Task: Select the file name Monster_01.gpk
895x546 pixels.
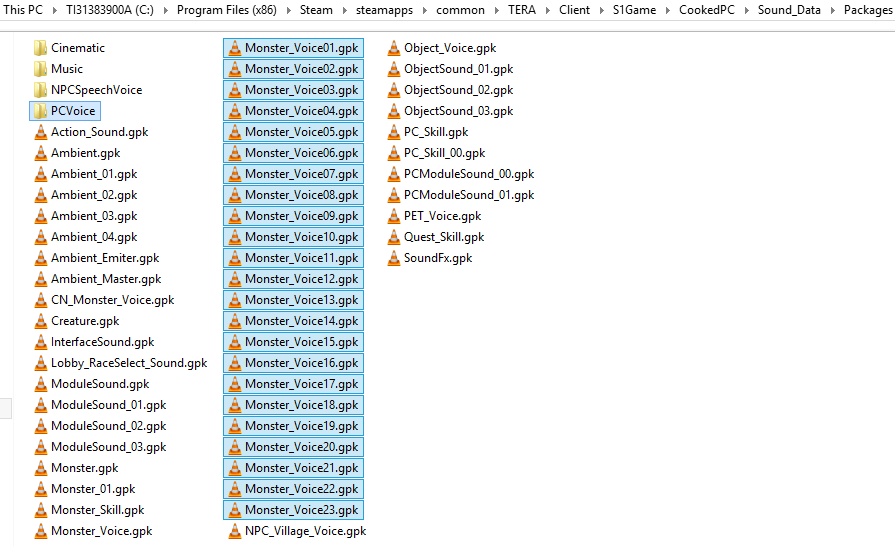Action: [93, 489]
